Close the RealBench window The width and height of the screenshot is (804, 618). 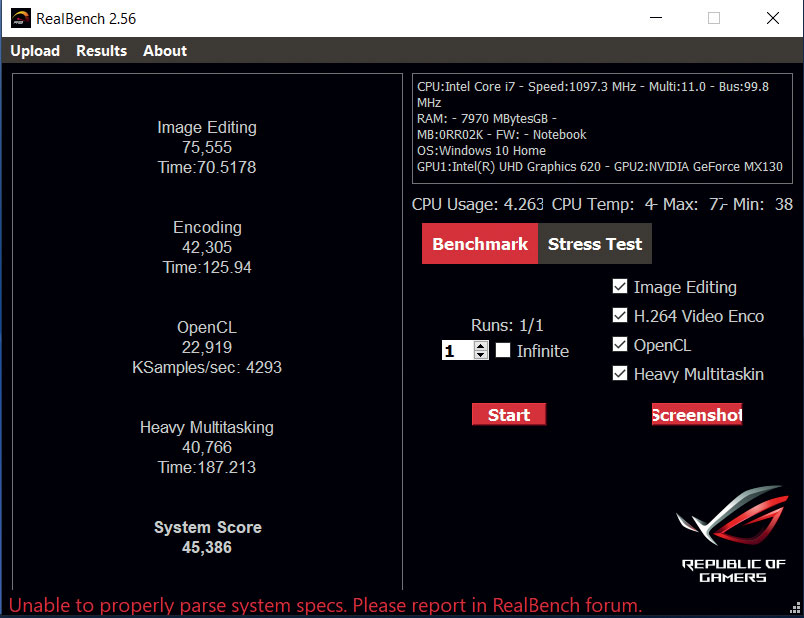(773, 18)
